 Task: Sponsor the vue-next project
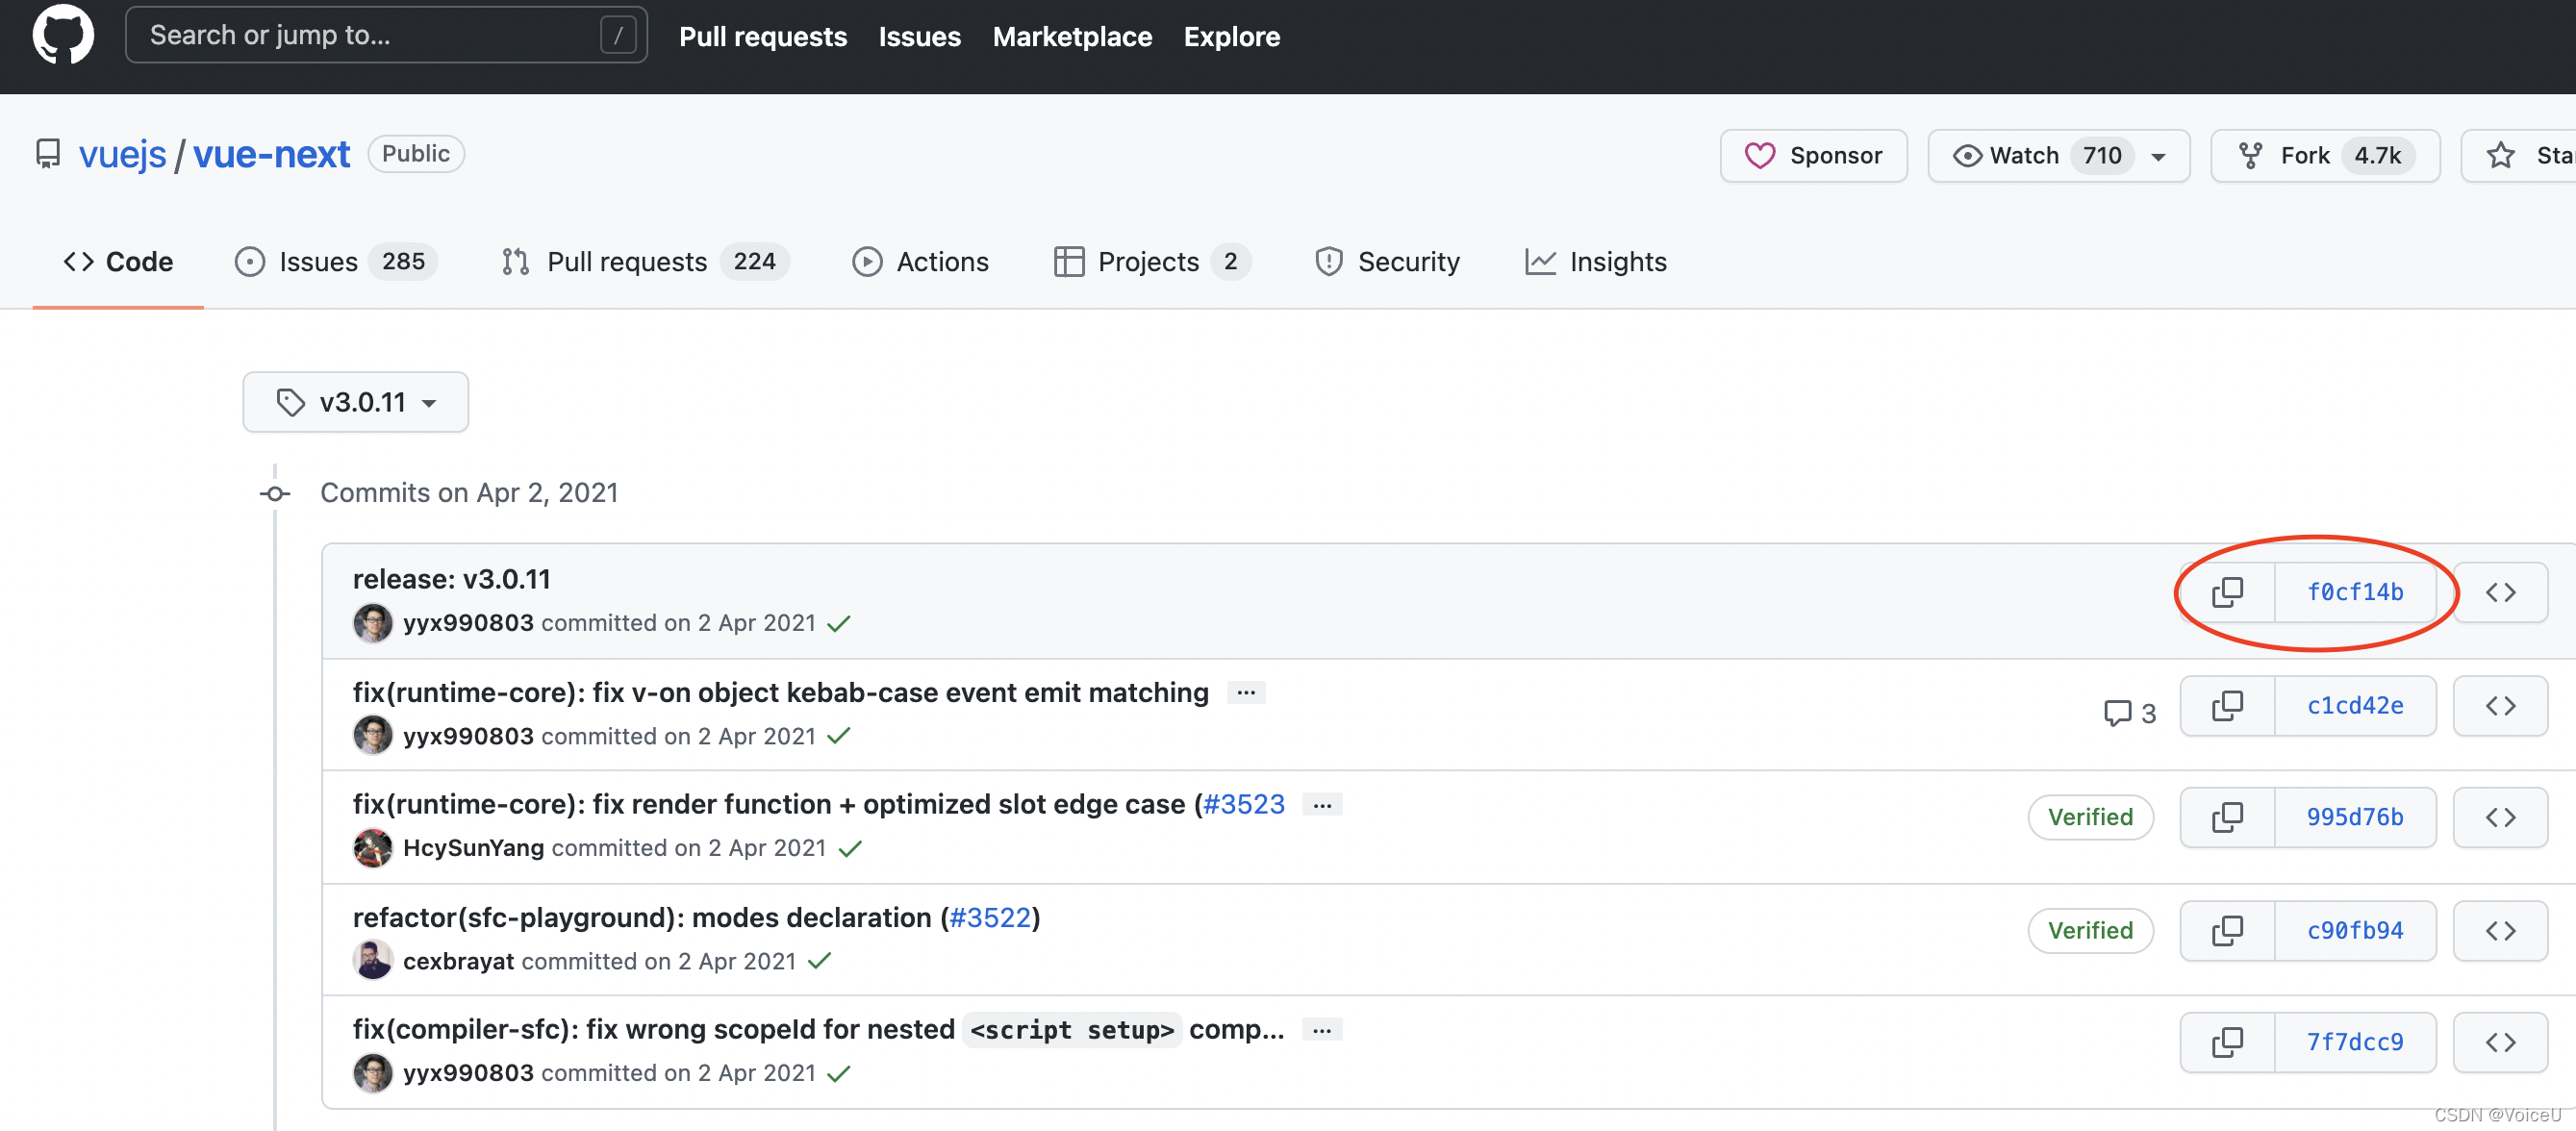coord(1813,155)
